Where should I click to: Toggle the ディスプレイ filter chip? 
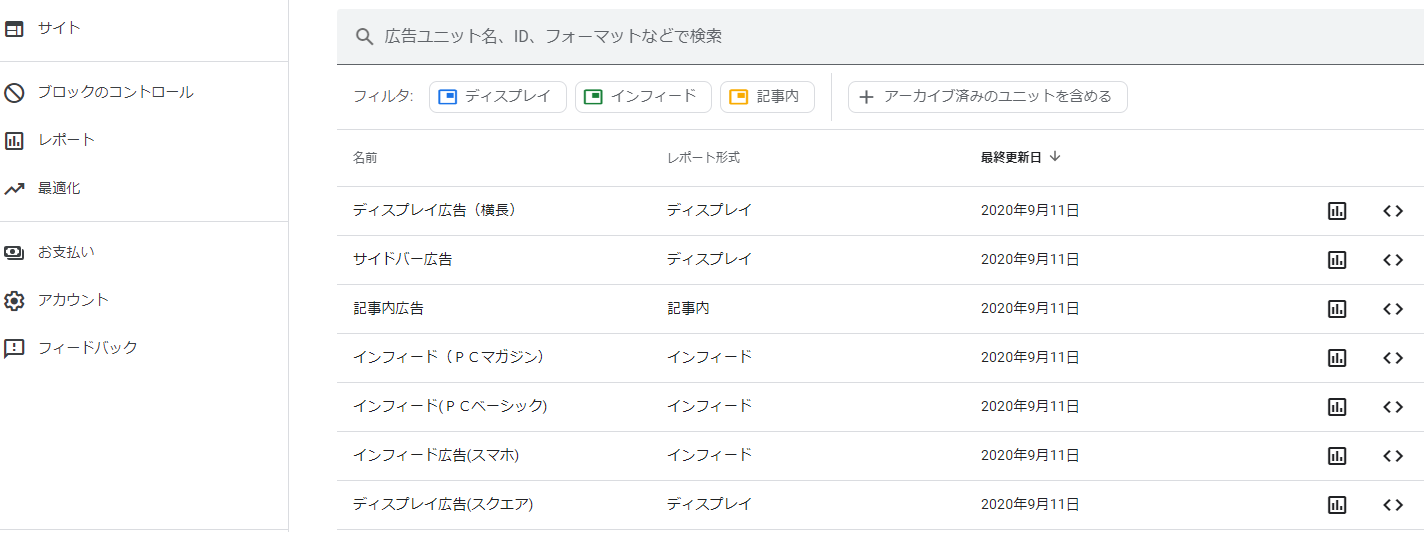coord(497,97)
